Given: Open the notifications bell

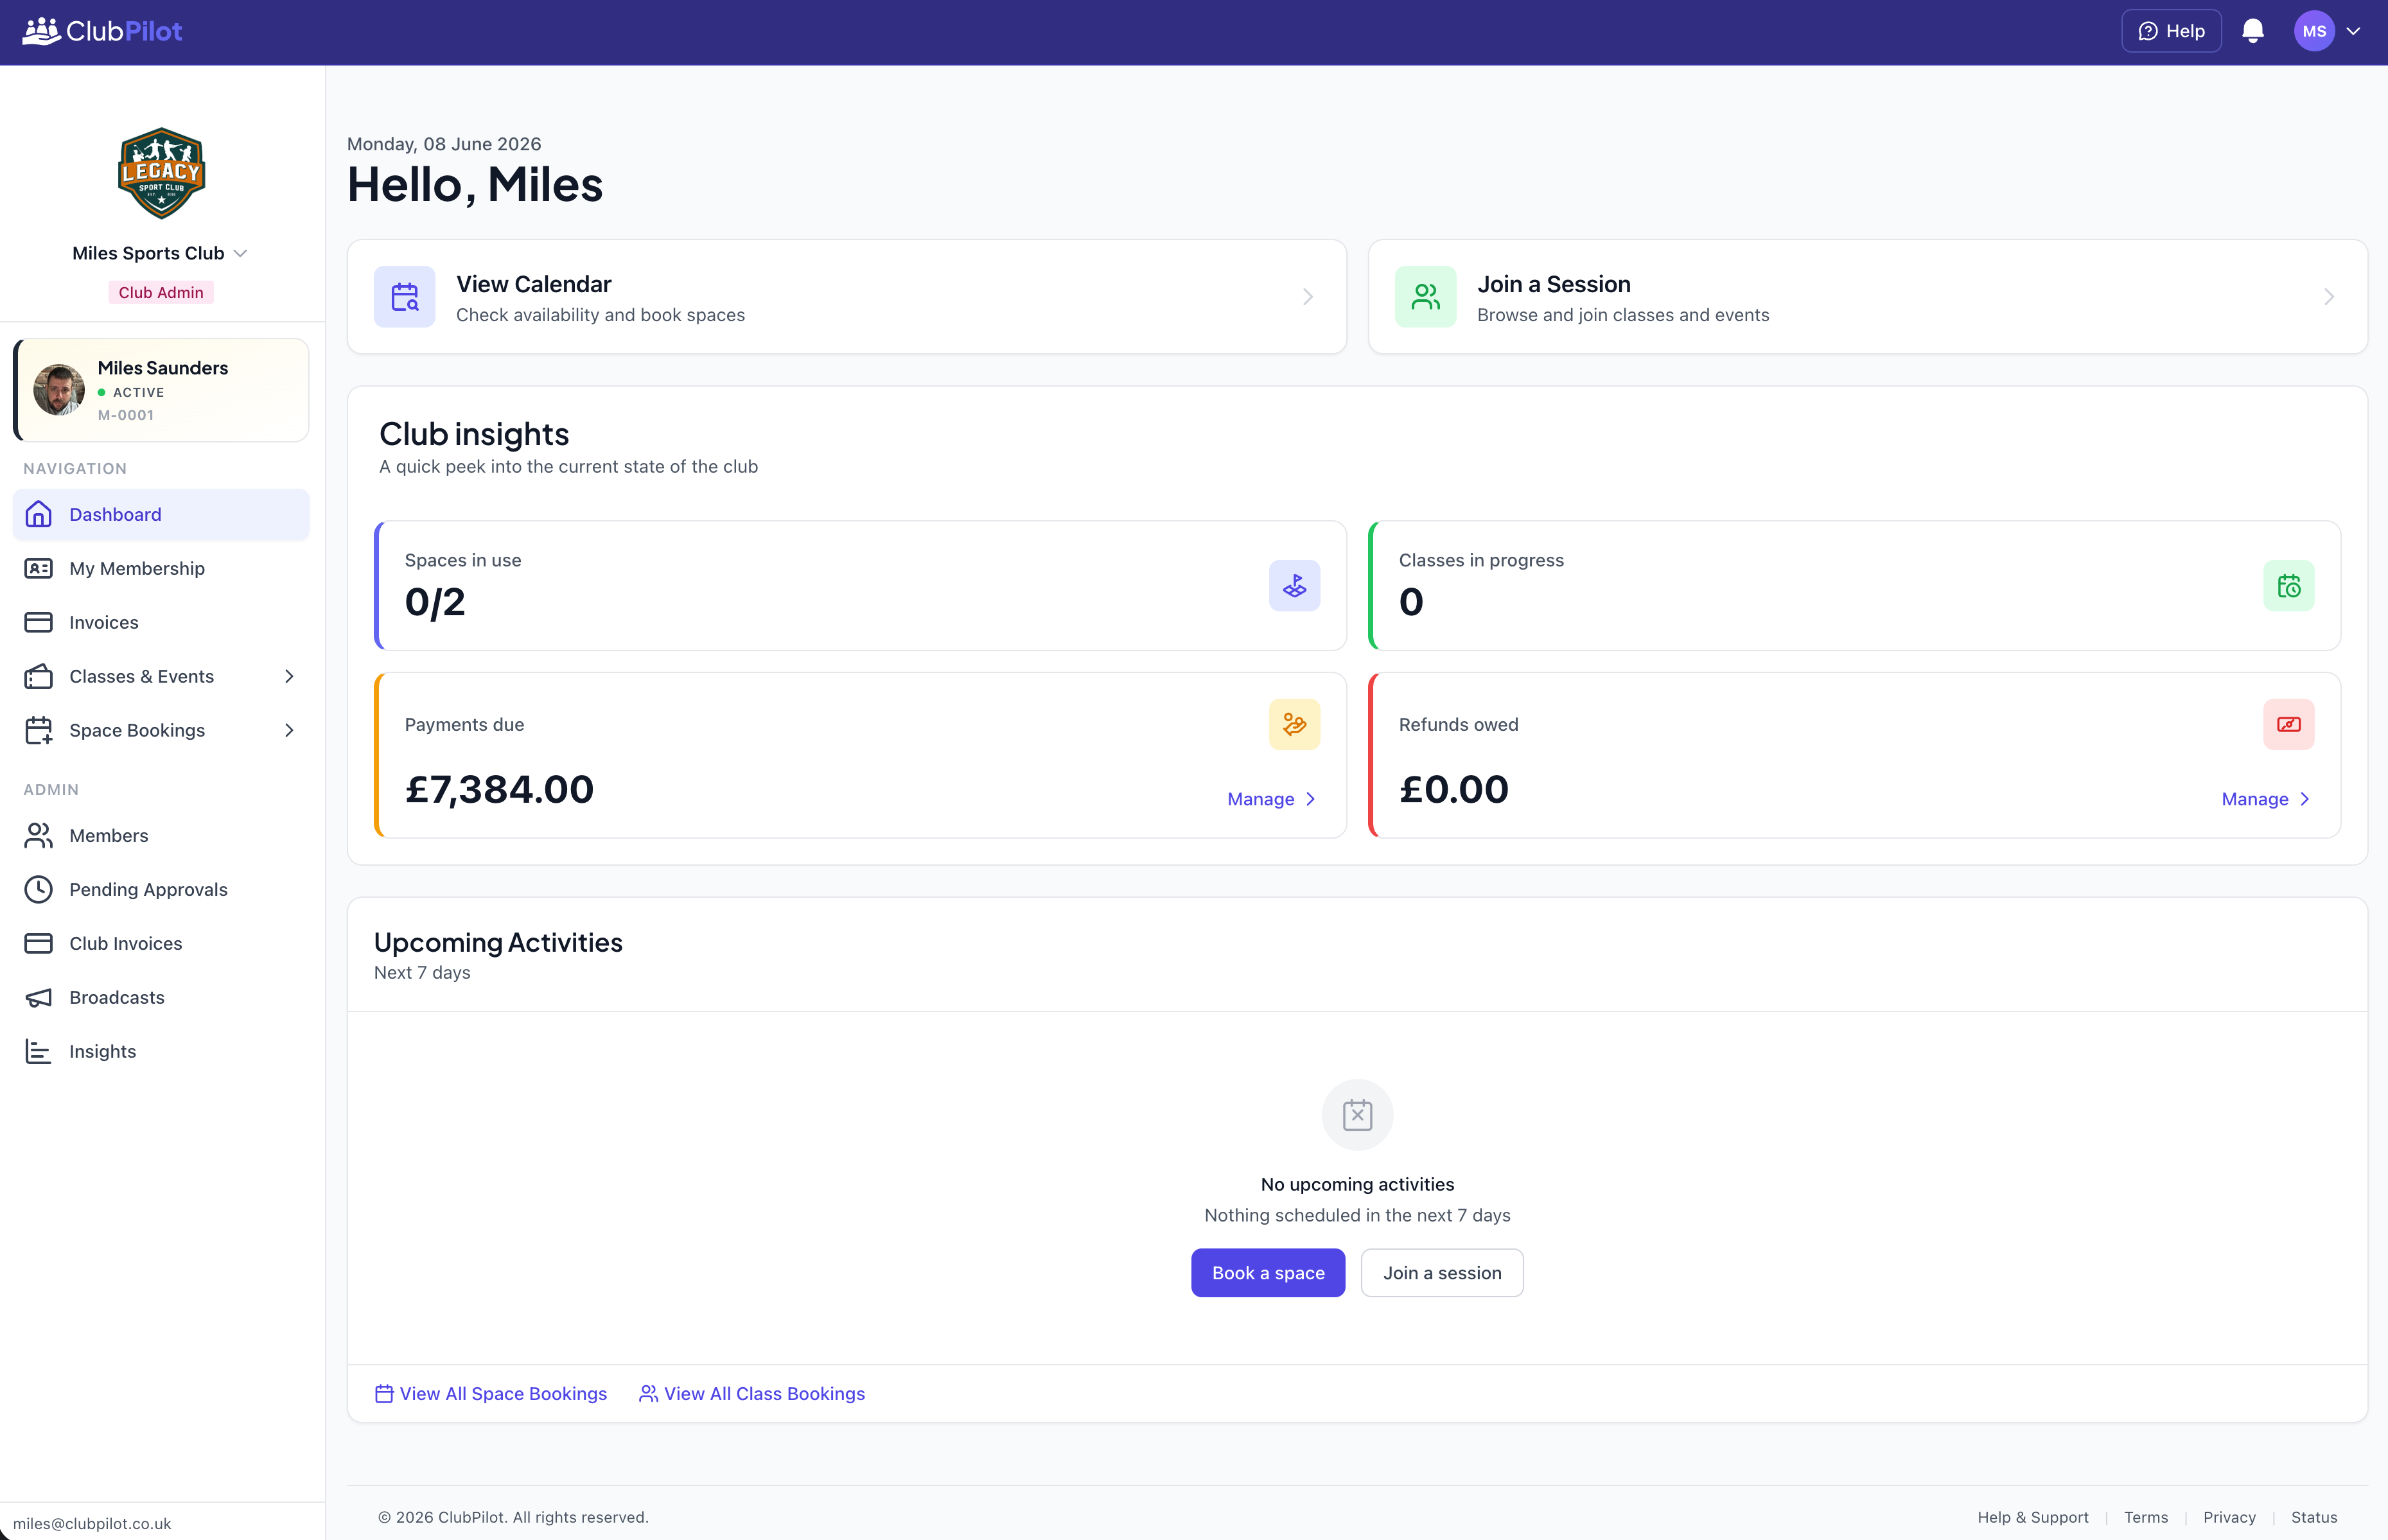Looking at the screenshot, I should pos(2252,31).
